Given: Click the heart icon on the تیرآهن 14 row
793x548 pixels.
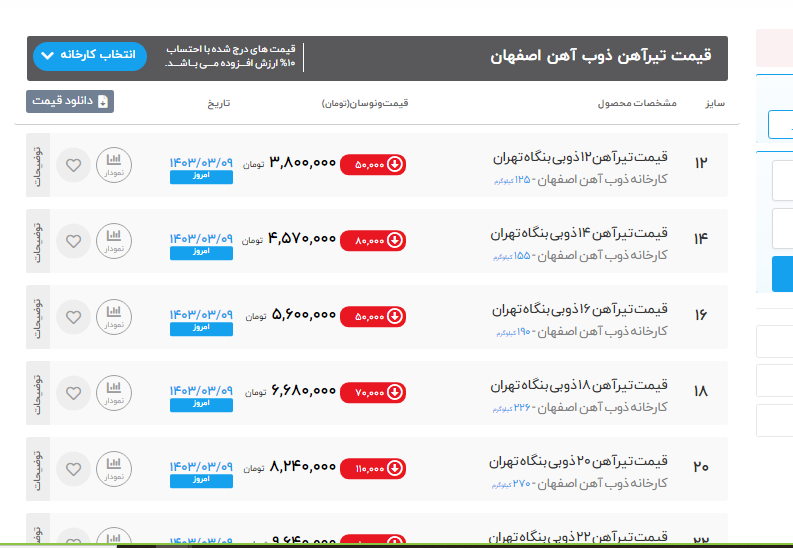Looking at the screenshot, I should [73, 241].
